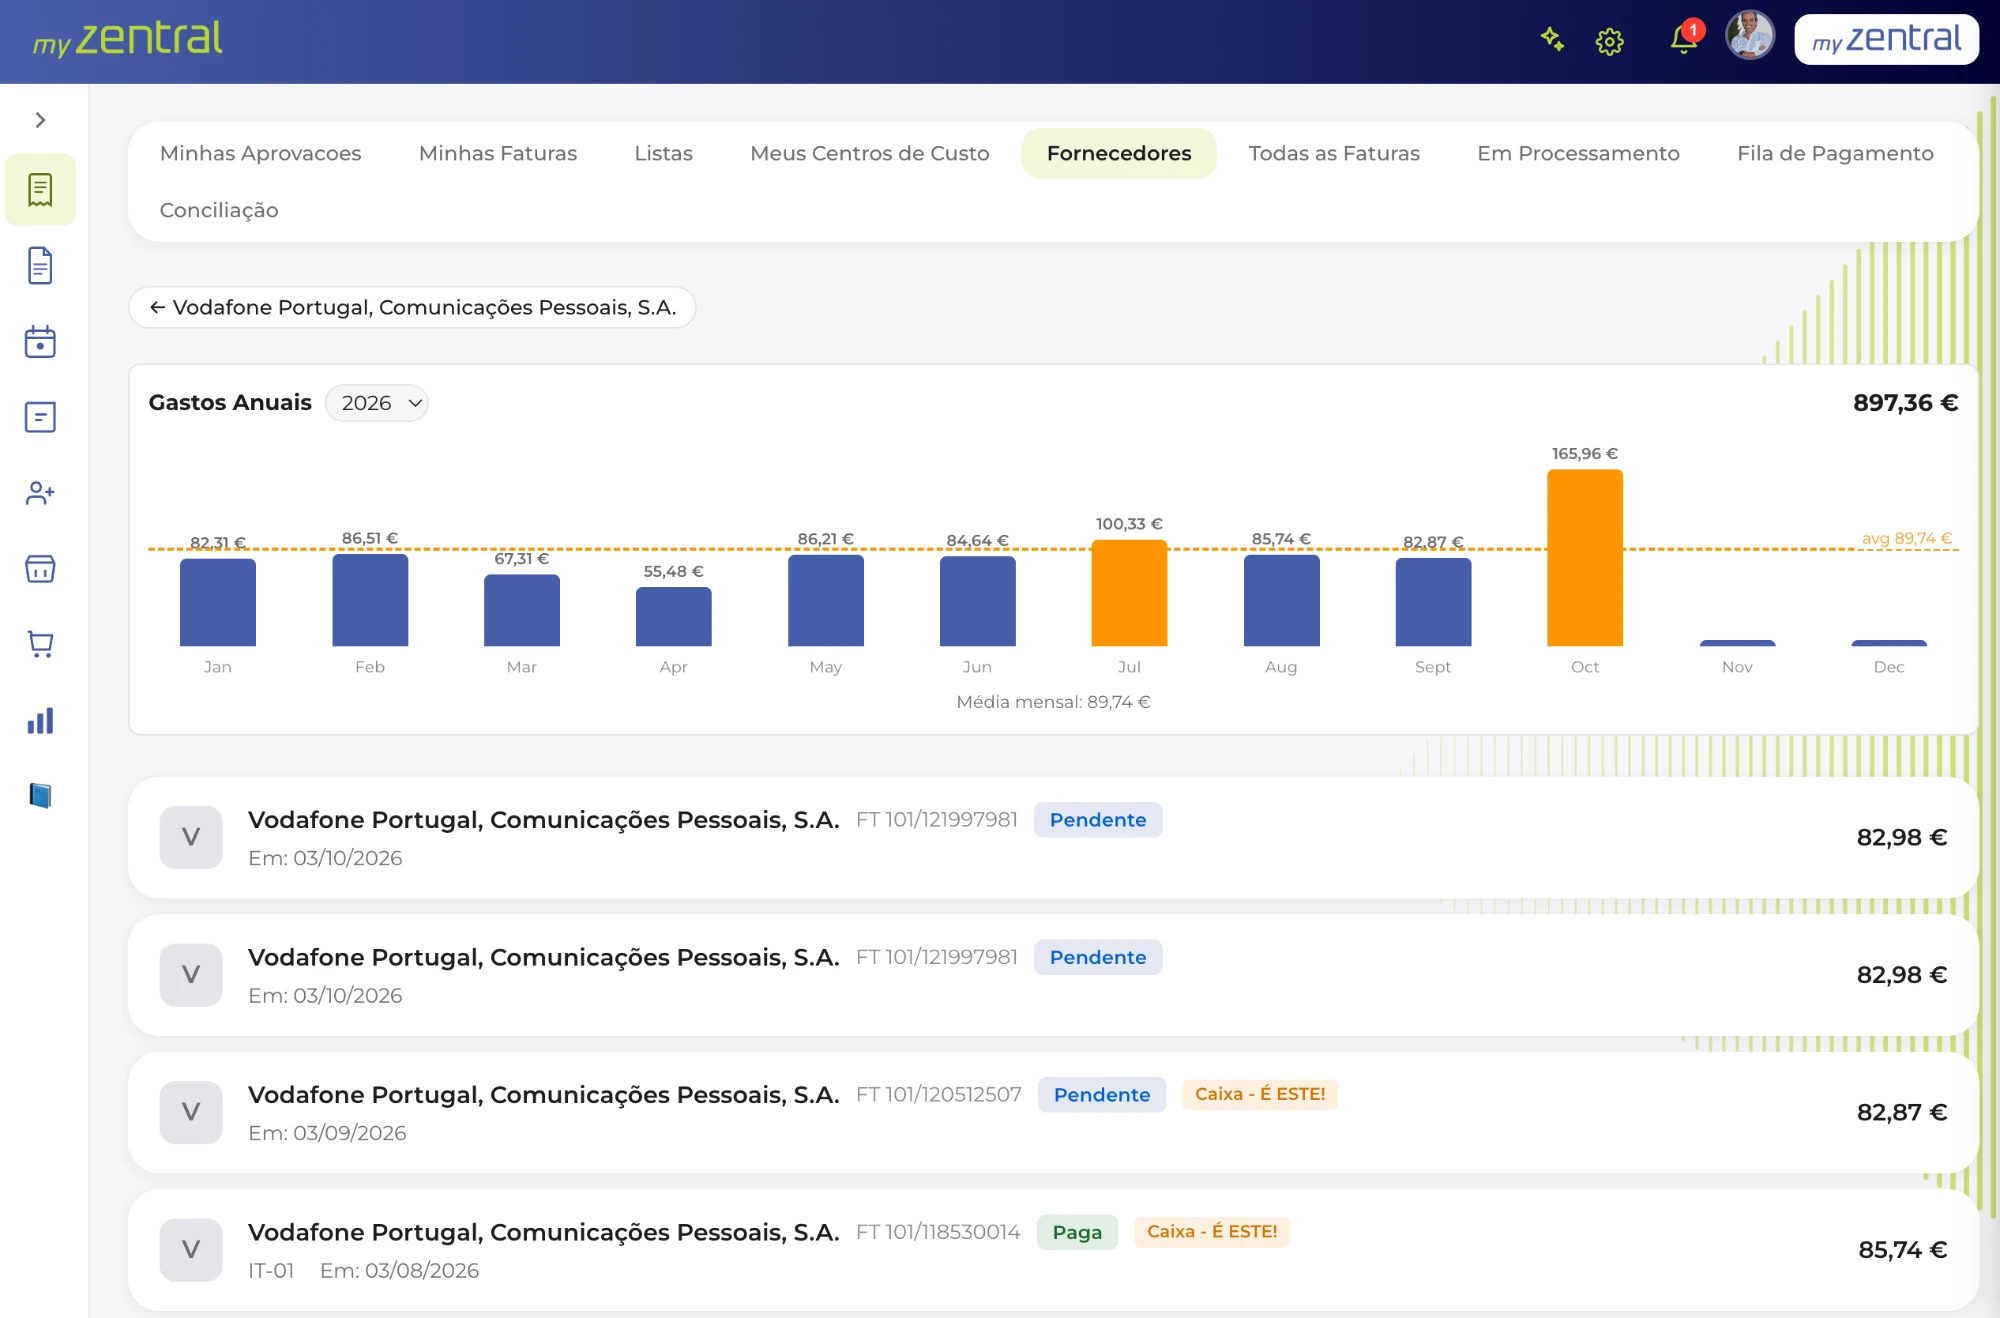Viewport: 2000px width, 1318px height.
Task: Open the shopping cart icon in sidebar
Action: [x=40, y=645]
